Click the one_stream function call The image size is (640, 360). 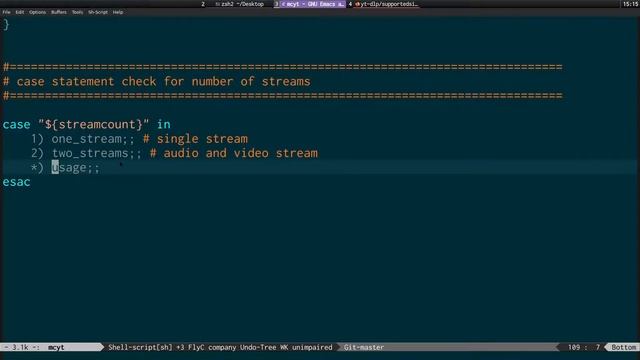[87, 139]
